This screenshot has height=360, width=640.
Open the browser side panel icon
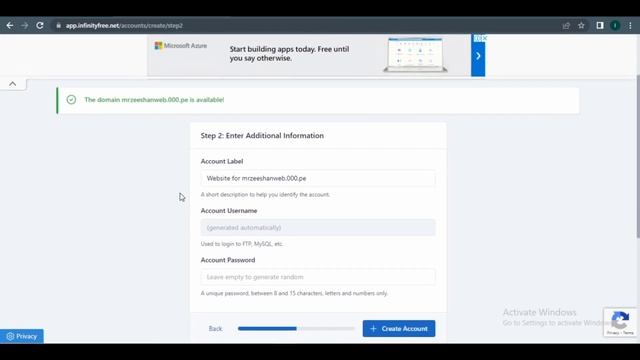[600, 25]
